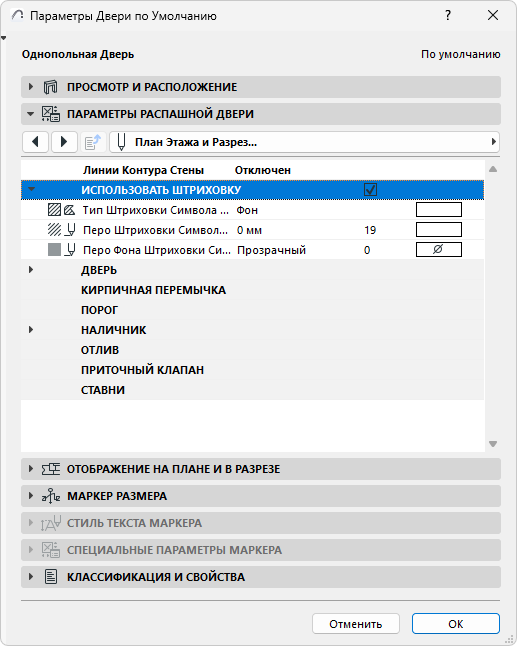The image size is (517, 646).
Task: Open fill type swatch for 'Фон'
Action: [439, 210]
